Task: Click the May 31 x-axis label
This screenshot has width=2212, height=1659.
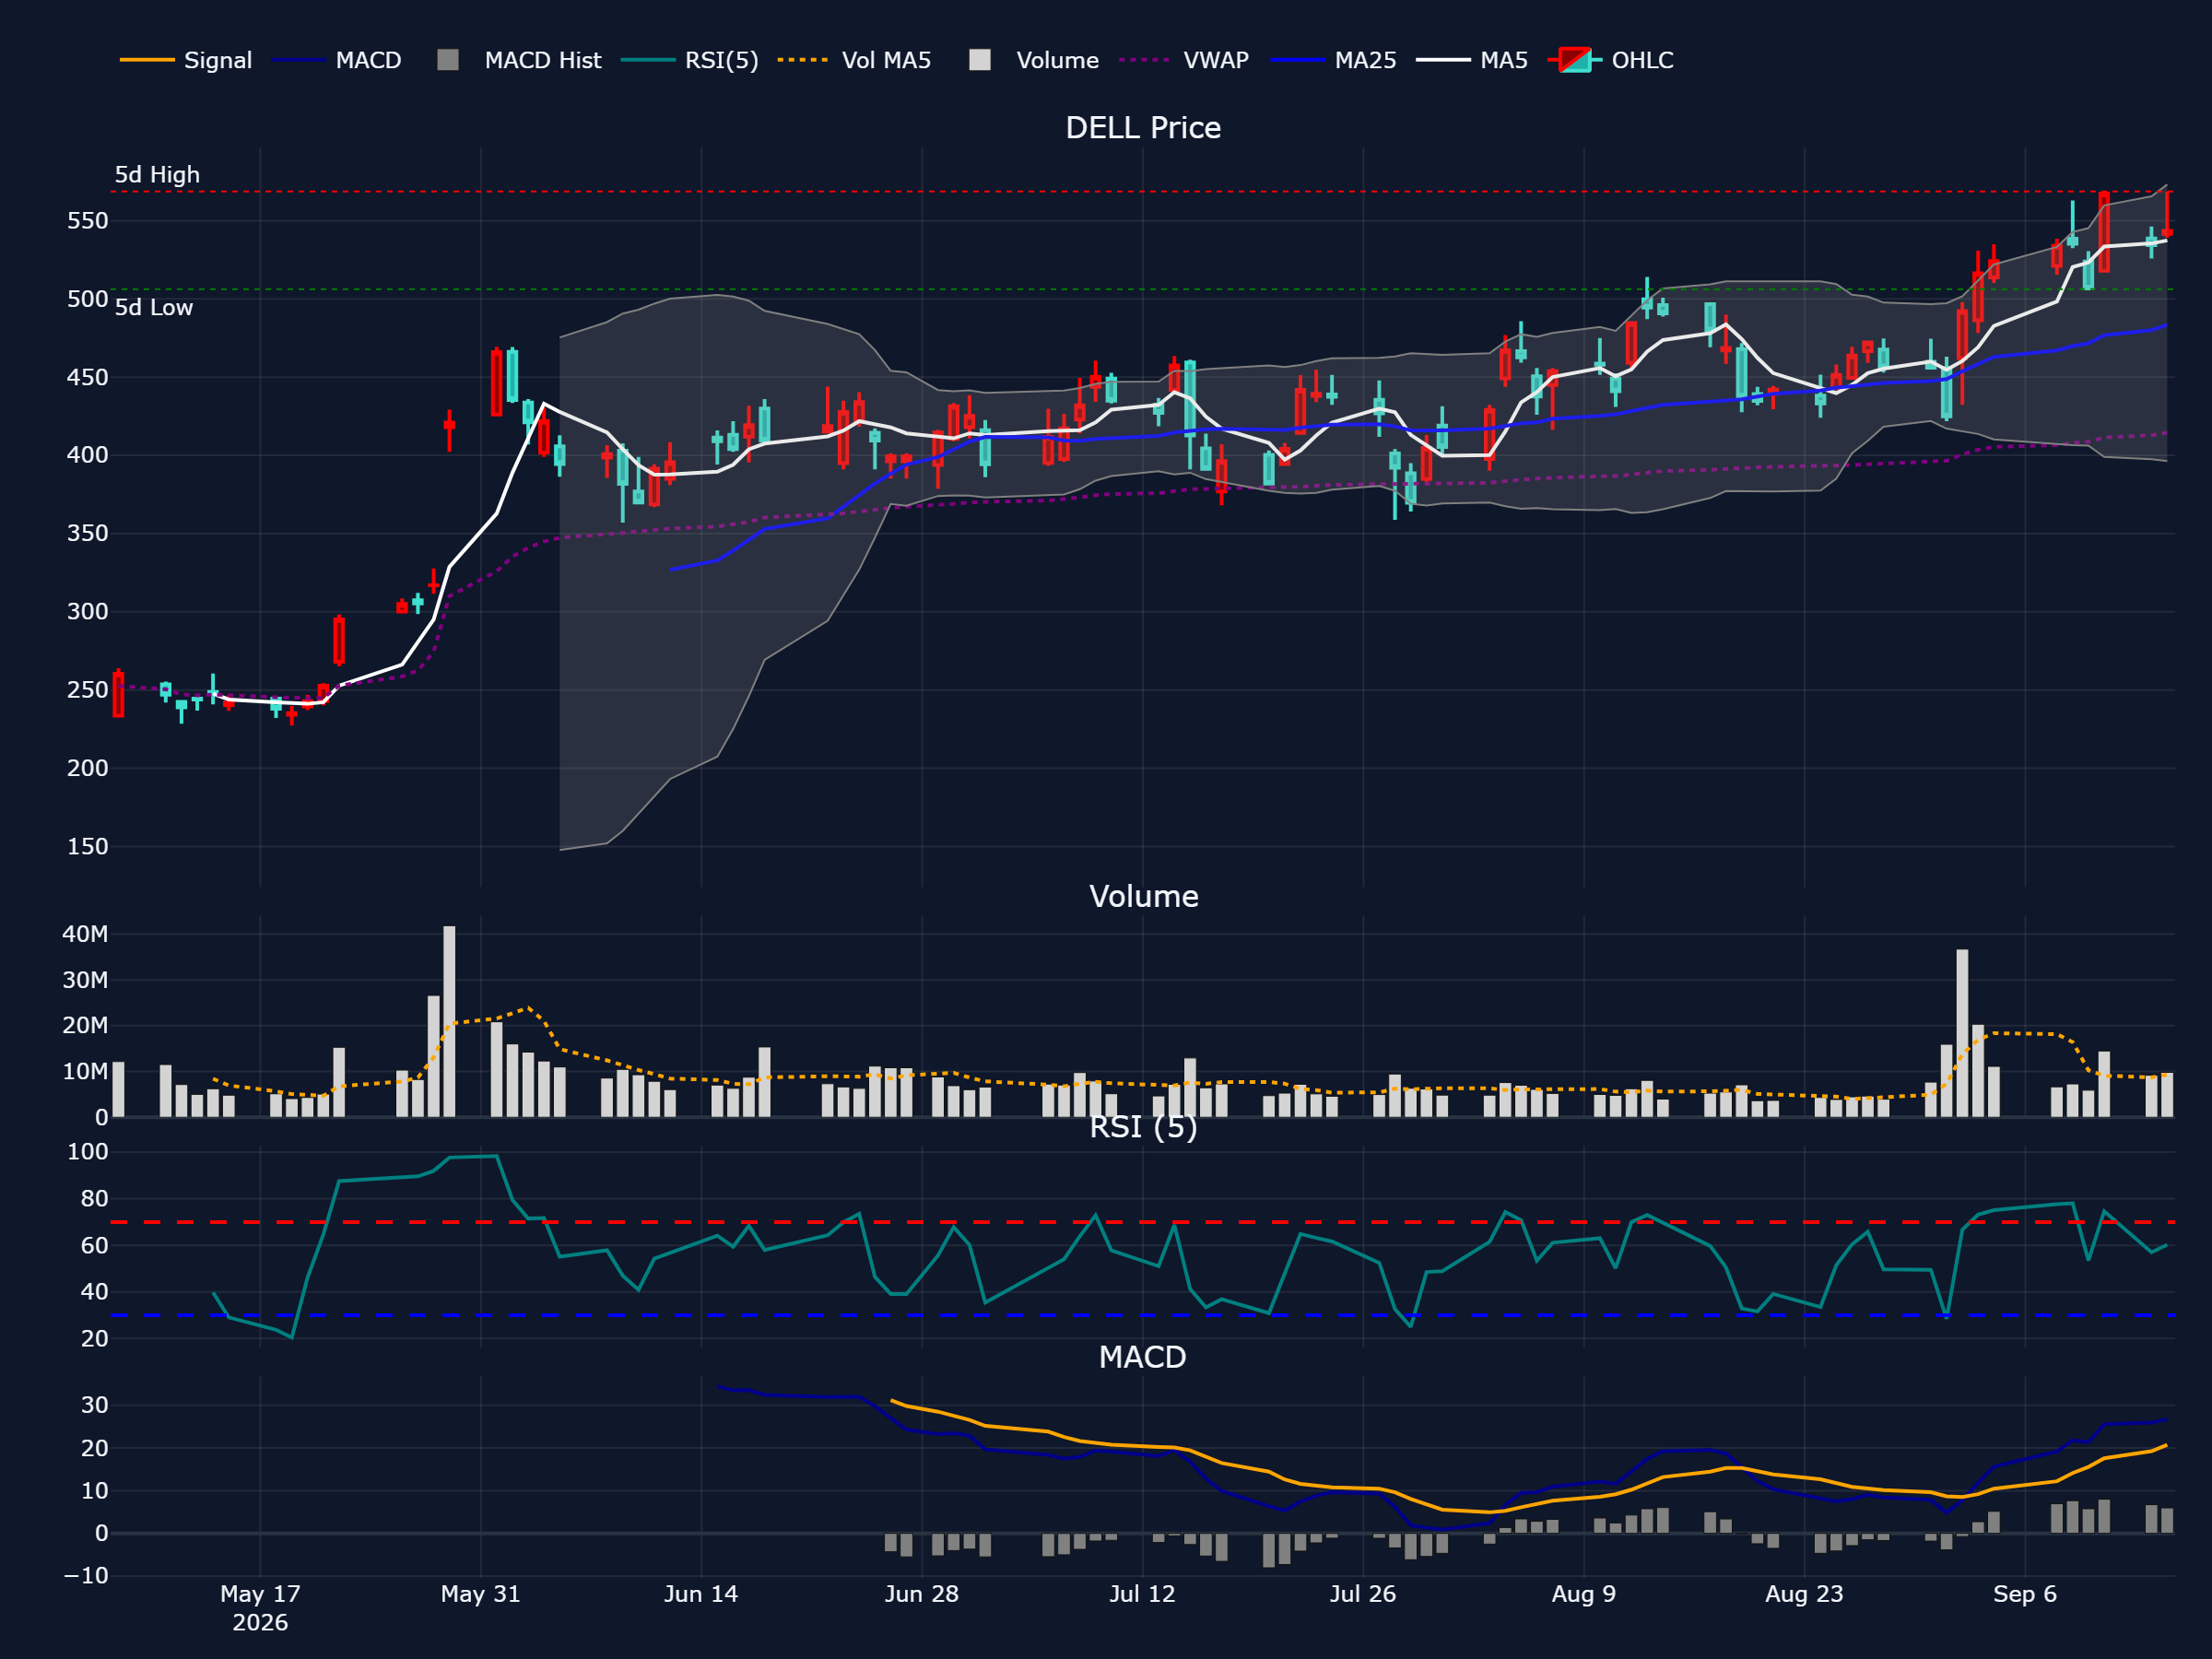Action: (481, 1594)
